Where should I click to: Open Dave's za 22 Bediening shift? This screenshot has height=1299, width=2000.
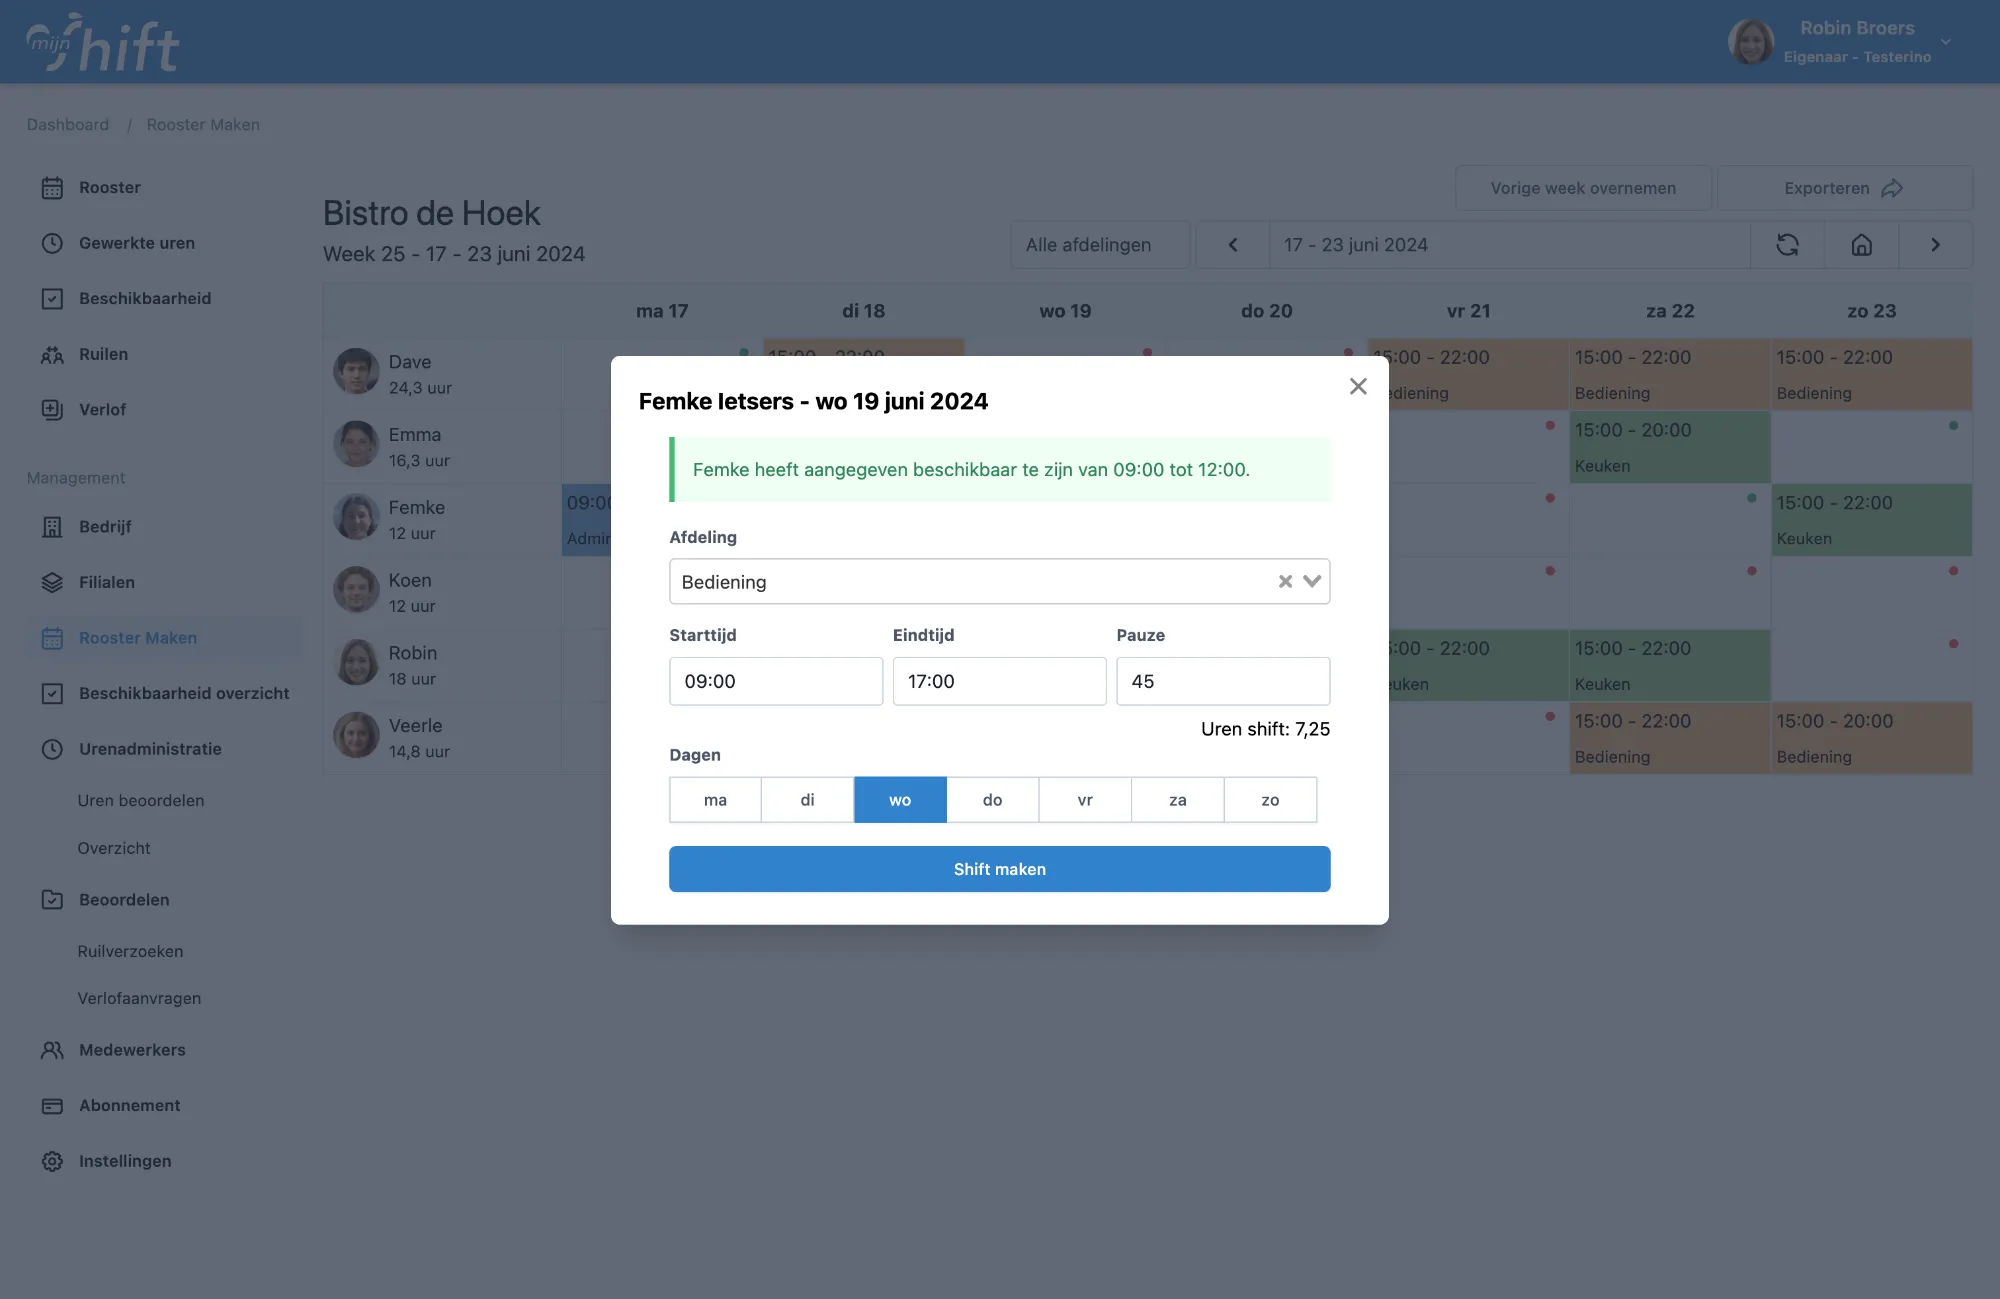pos(1669,374)
